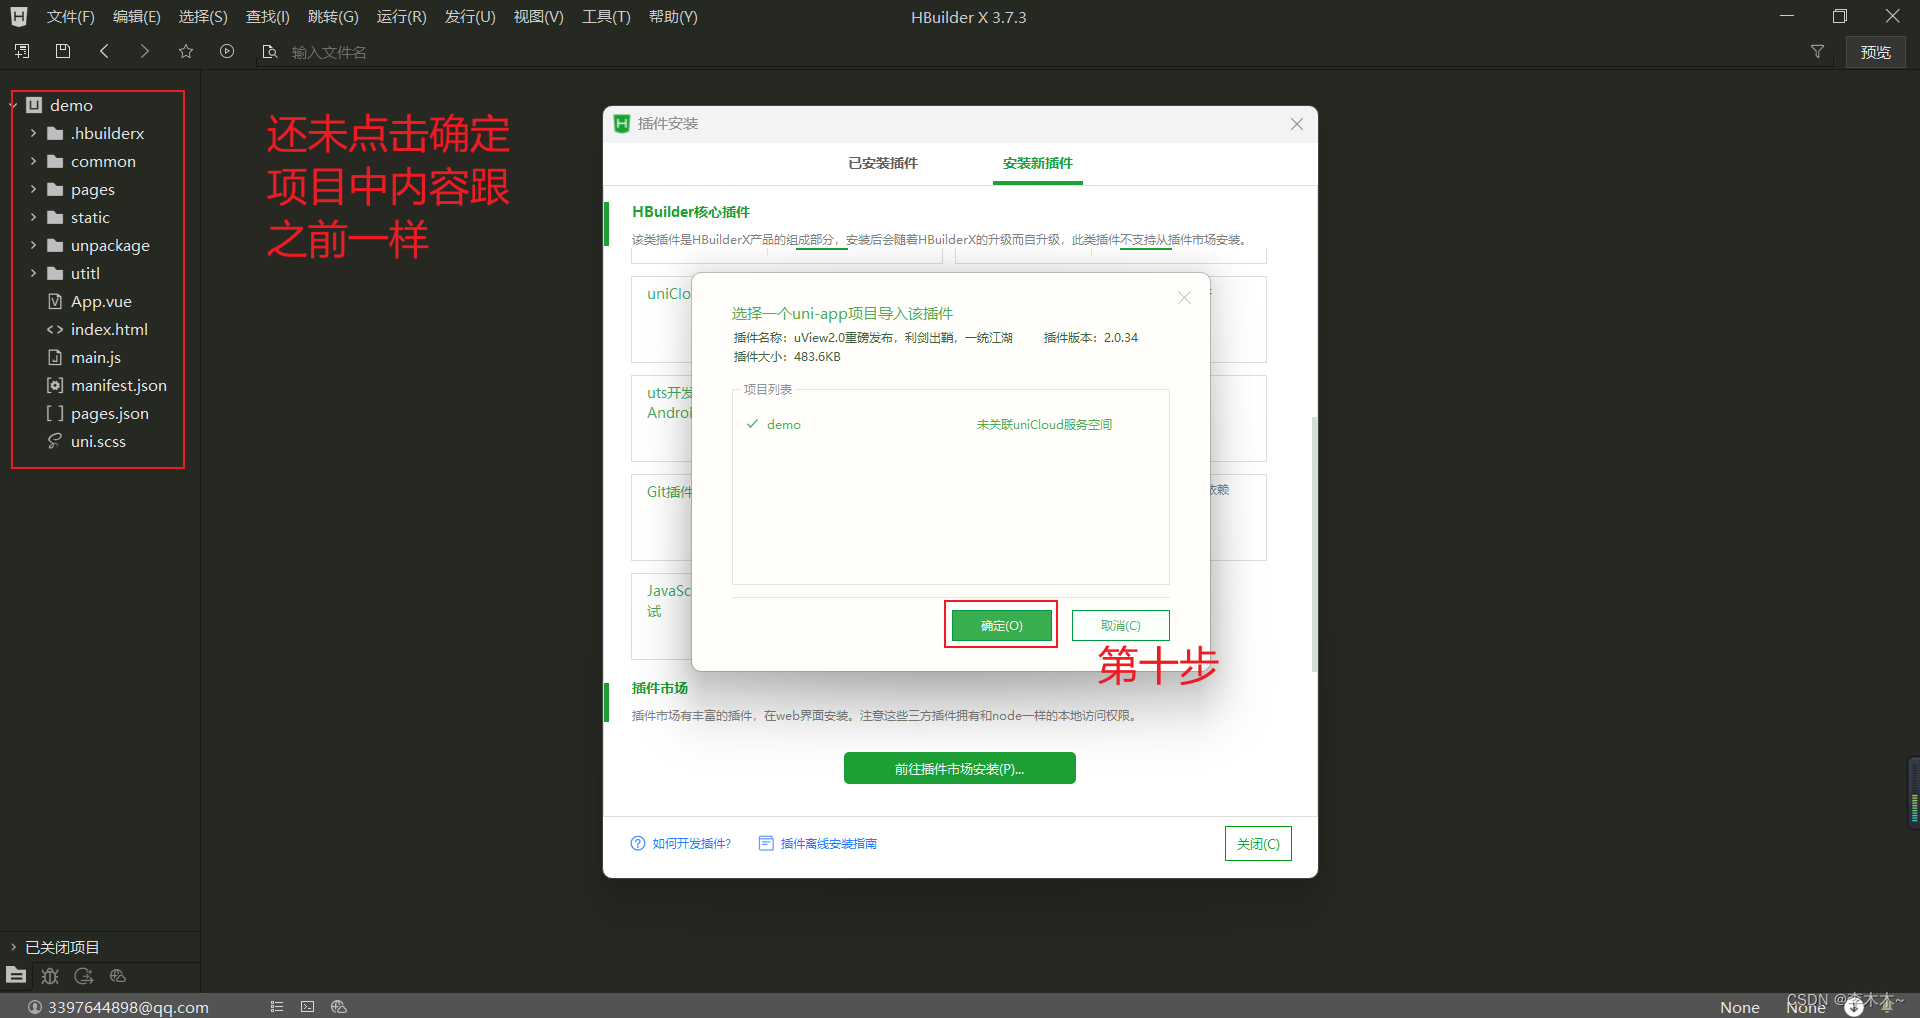Go forward with the right arrow icon
This screenshot has height=1018, width=1920.
tap(145, 51)
